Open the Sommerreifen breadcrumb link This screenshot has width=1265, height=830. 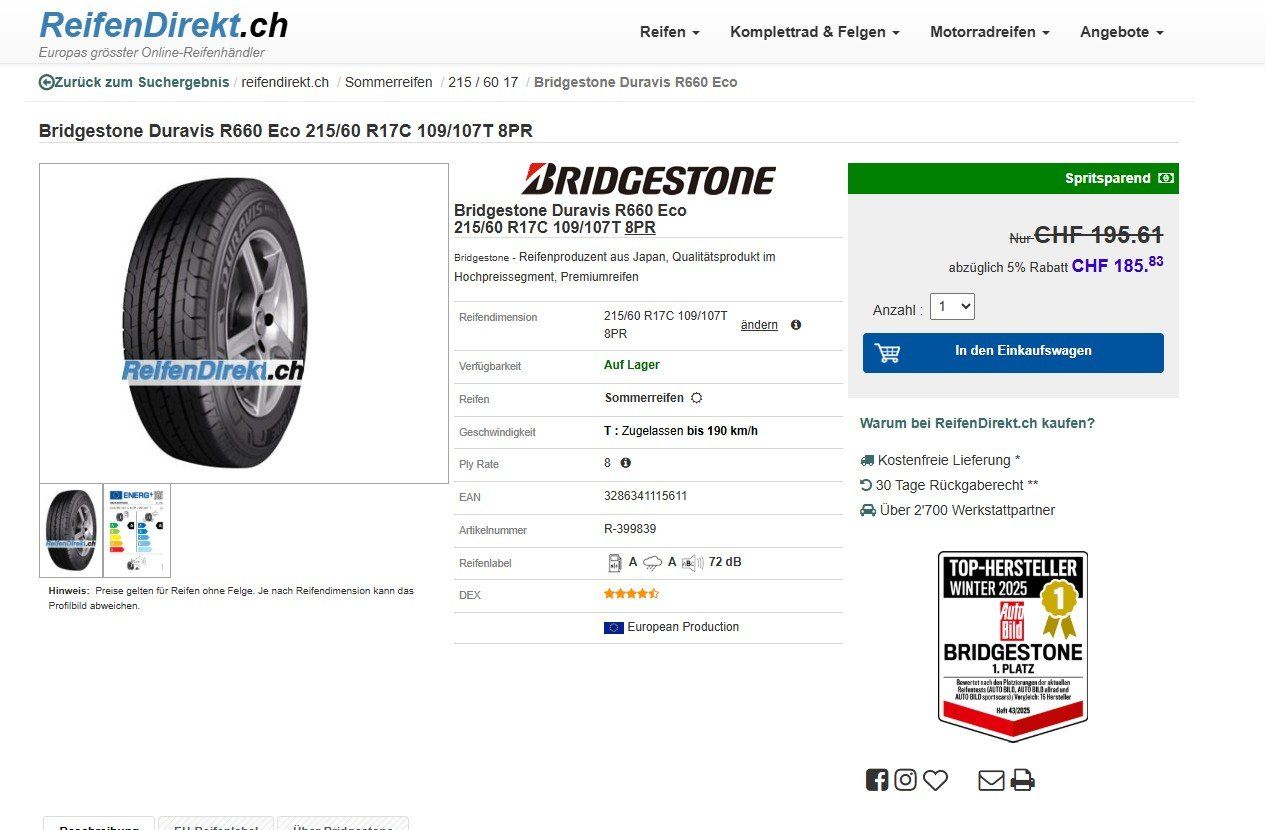(x=389, y=82)
